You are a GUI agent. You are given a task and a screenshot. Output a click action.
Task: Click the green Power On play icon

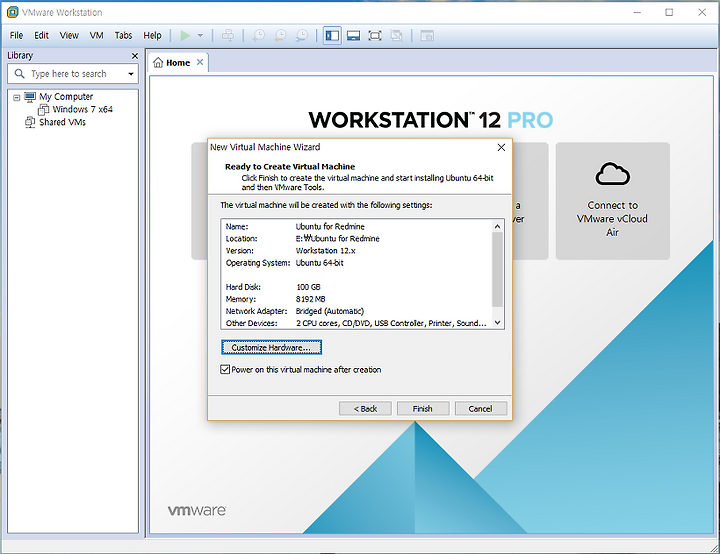point(185,35)
